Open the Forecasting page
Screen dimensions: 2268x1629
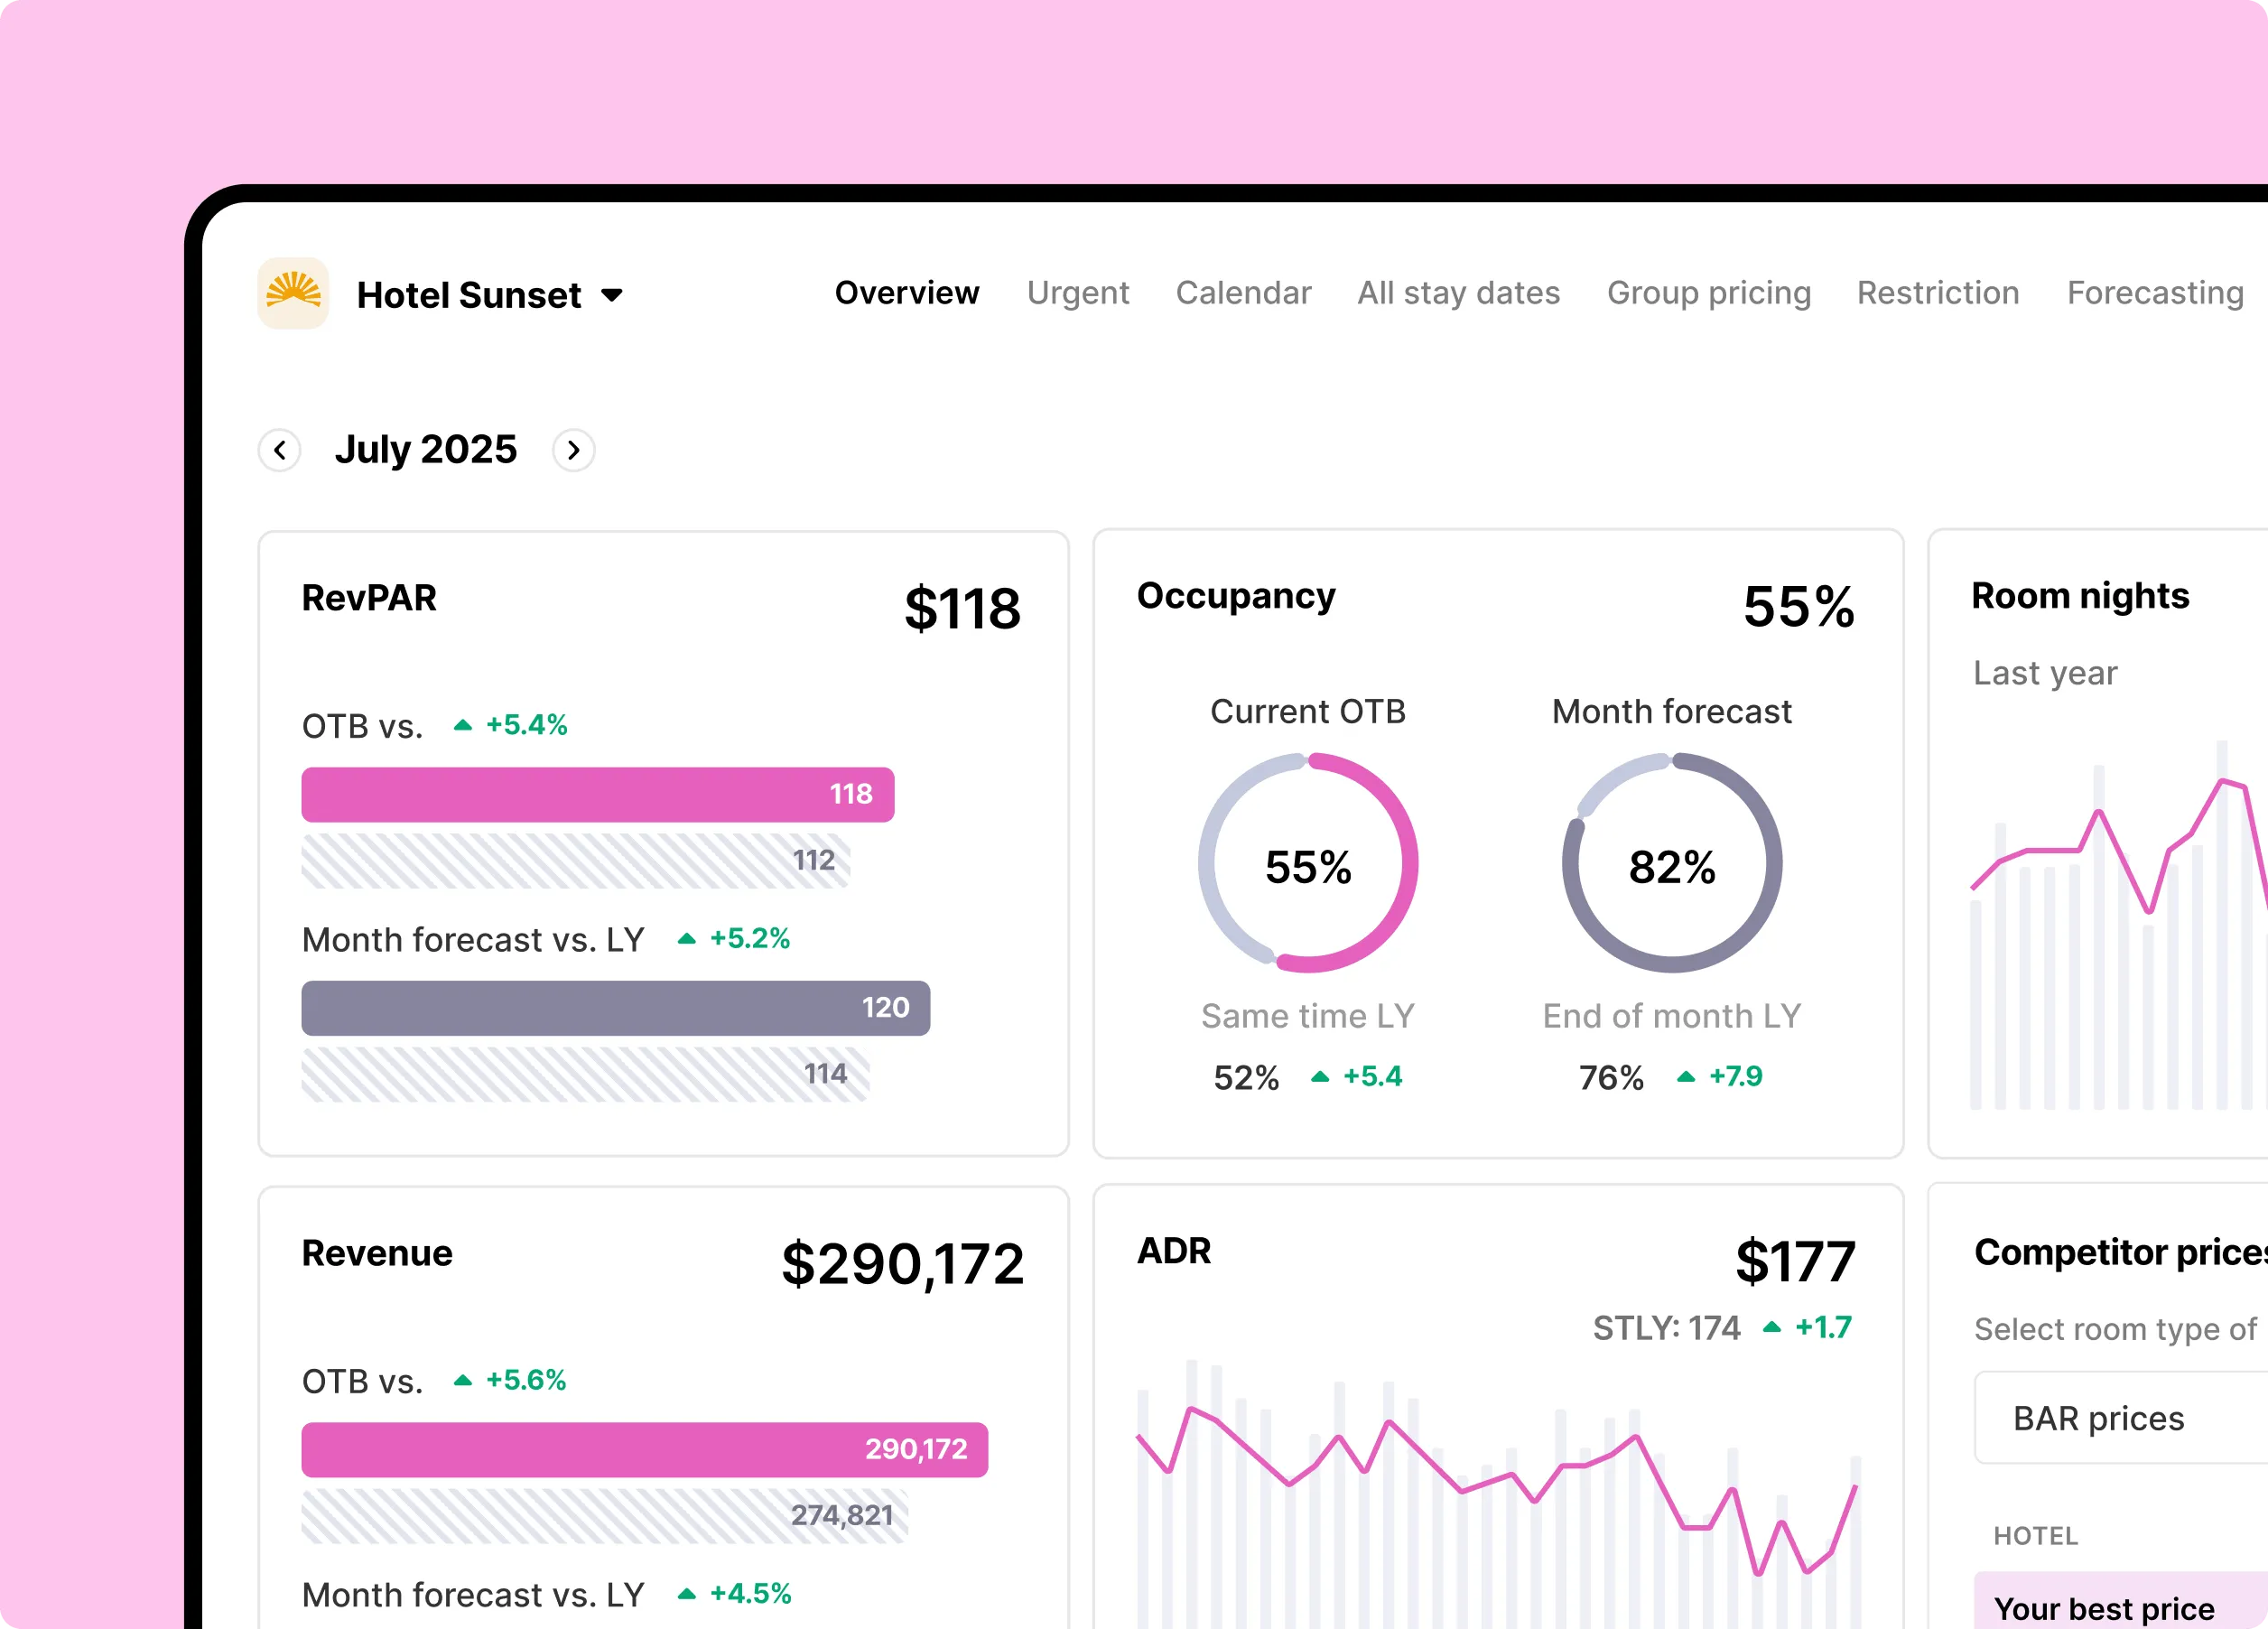click(2155, 293)
